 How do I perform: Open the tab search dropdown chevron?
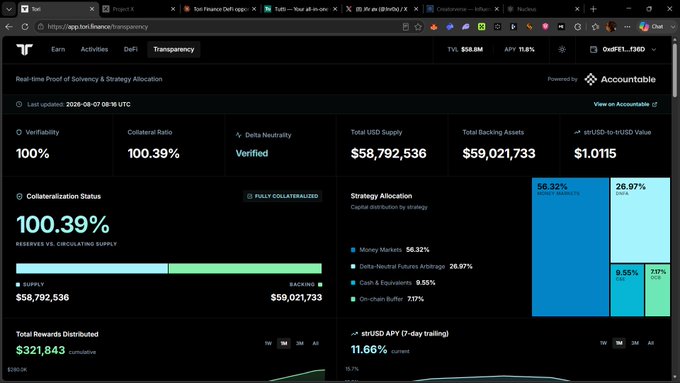click(x=9, y=9)
